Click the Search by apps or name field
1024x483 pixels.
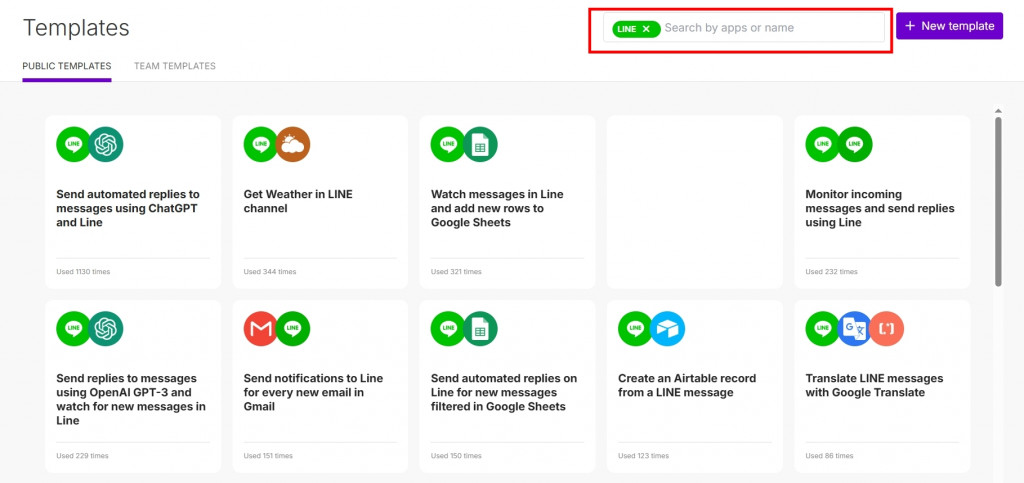[743, 28]
